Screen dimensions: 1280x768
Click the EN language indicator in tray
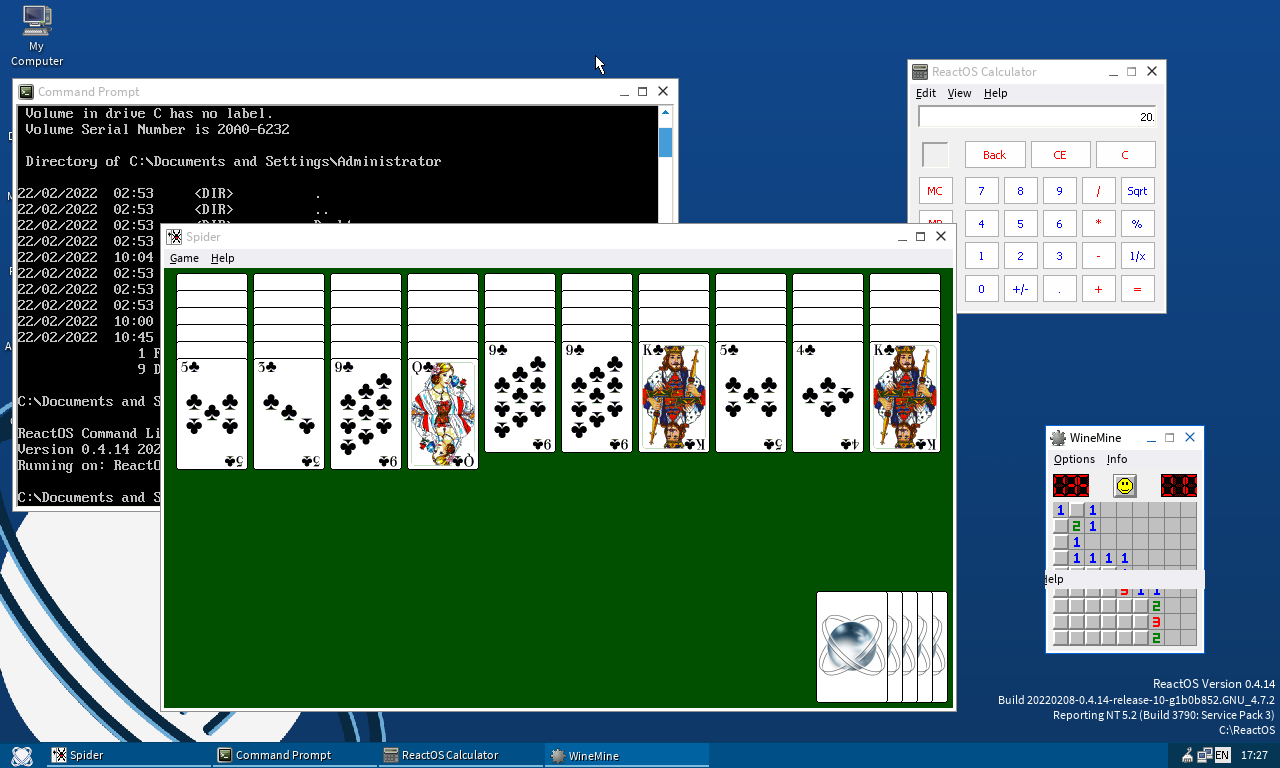tap(1222, 755)
